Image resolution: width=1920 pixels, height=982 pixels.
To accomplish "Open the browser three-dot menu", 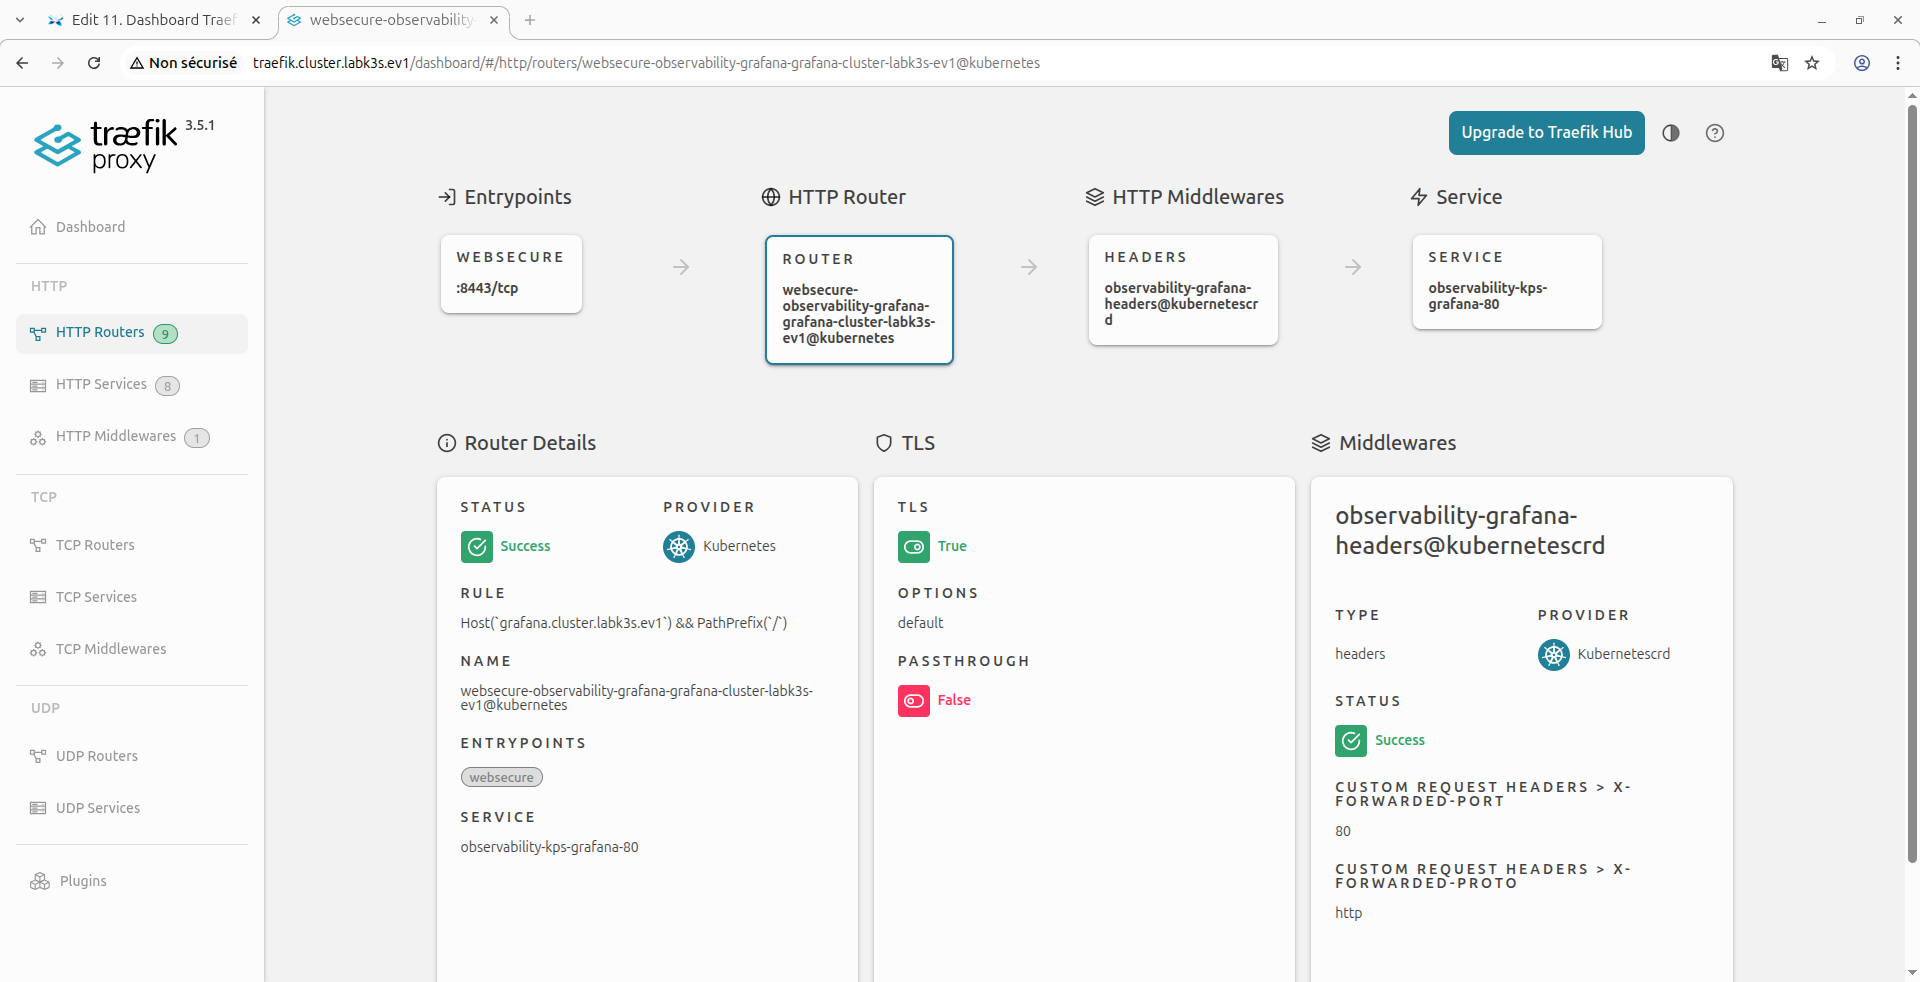I will pos(1898,63).
